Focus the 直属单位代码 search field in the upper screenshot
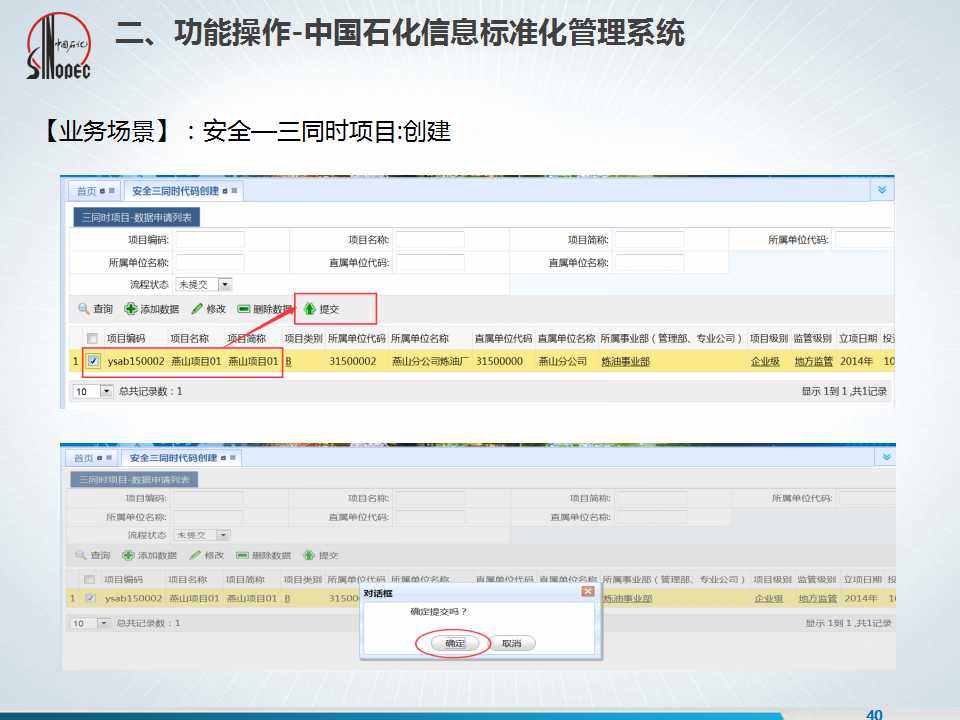The width and height of the screenshot is (960, 720). click(x=430, y=263)
